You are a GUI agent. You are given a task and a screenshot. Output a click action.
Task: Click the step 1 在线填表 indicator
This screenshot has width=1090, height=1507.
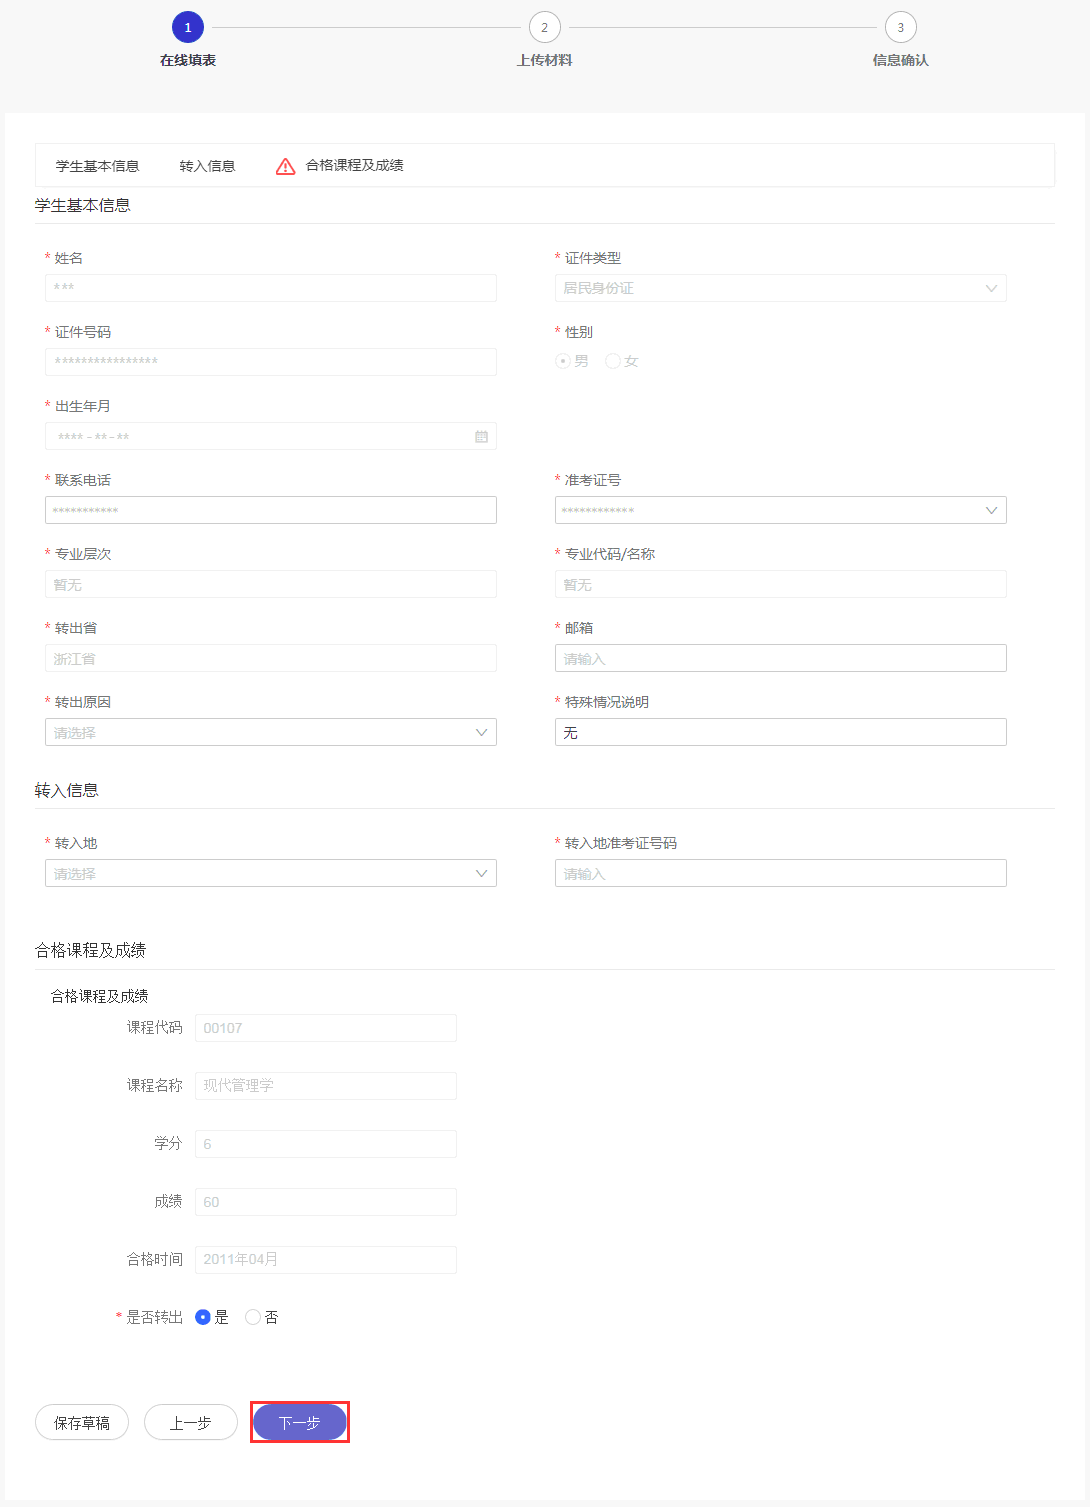(x=187, y=27)
